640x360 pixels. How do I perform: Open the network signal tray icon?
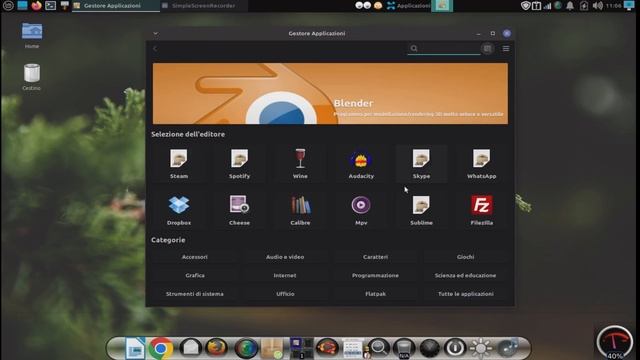(547, 6)
